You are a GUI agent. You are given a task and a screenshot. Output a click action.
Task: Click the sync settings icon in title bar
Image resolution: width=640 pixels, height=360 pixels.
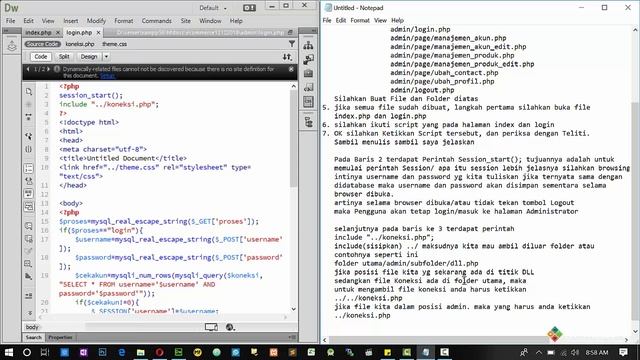[x=249, y=8]
